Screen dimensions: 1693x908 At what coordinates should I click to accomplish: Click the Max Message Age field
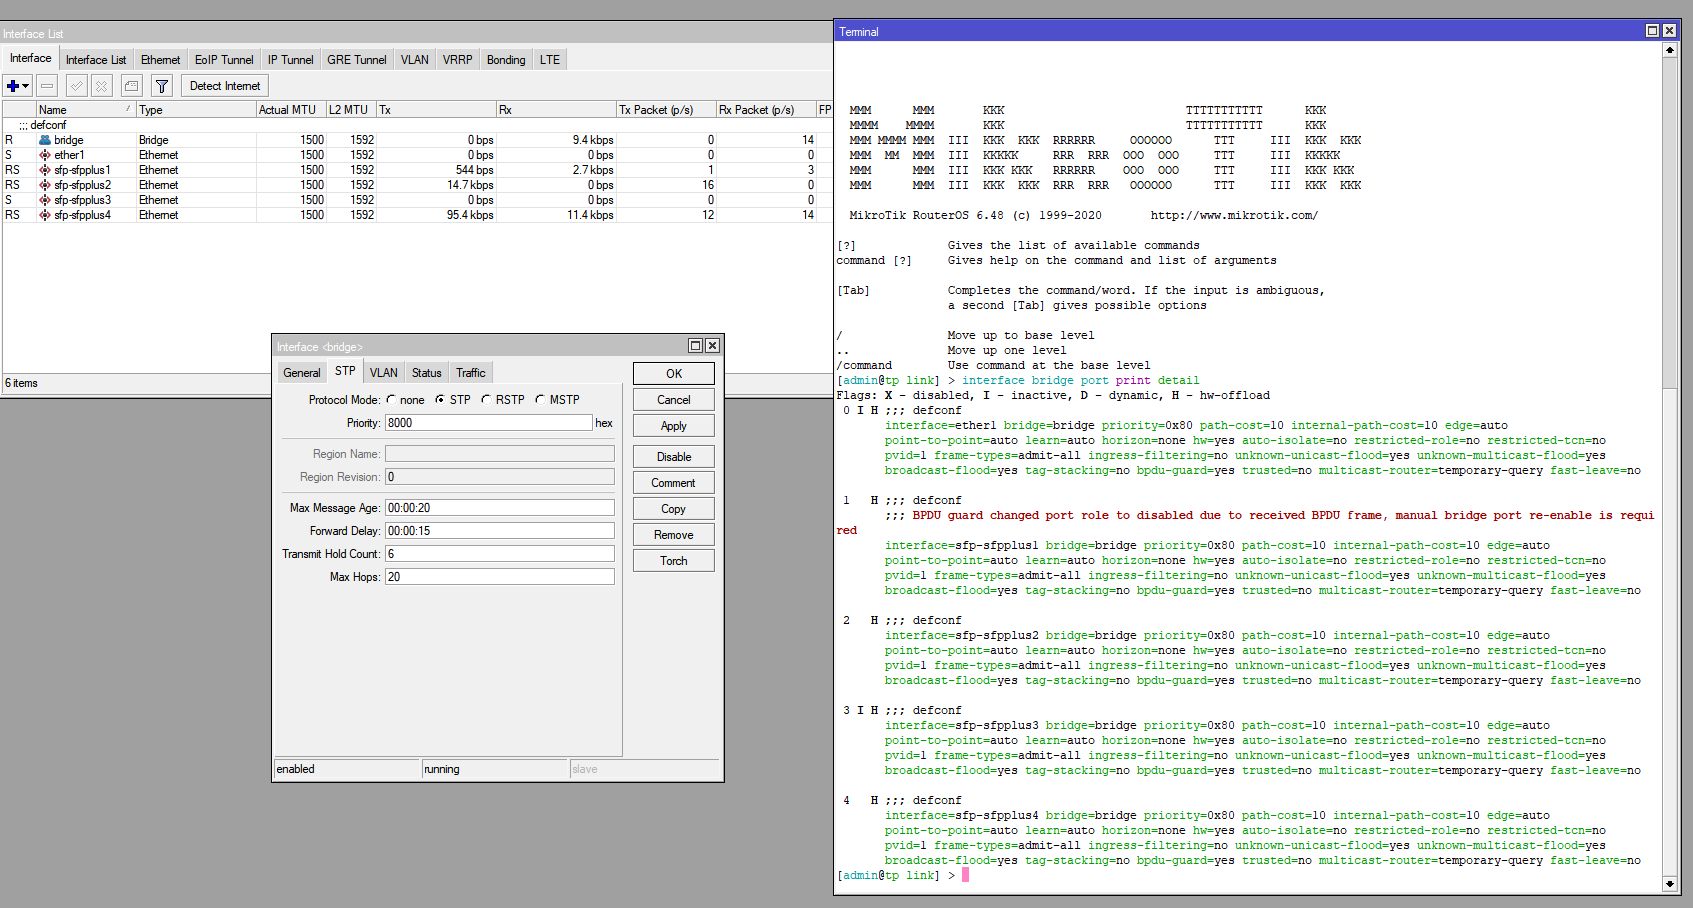click(500, 508)
